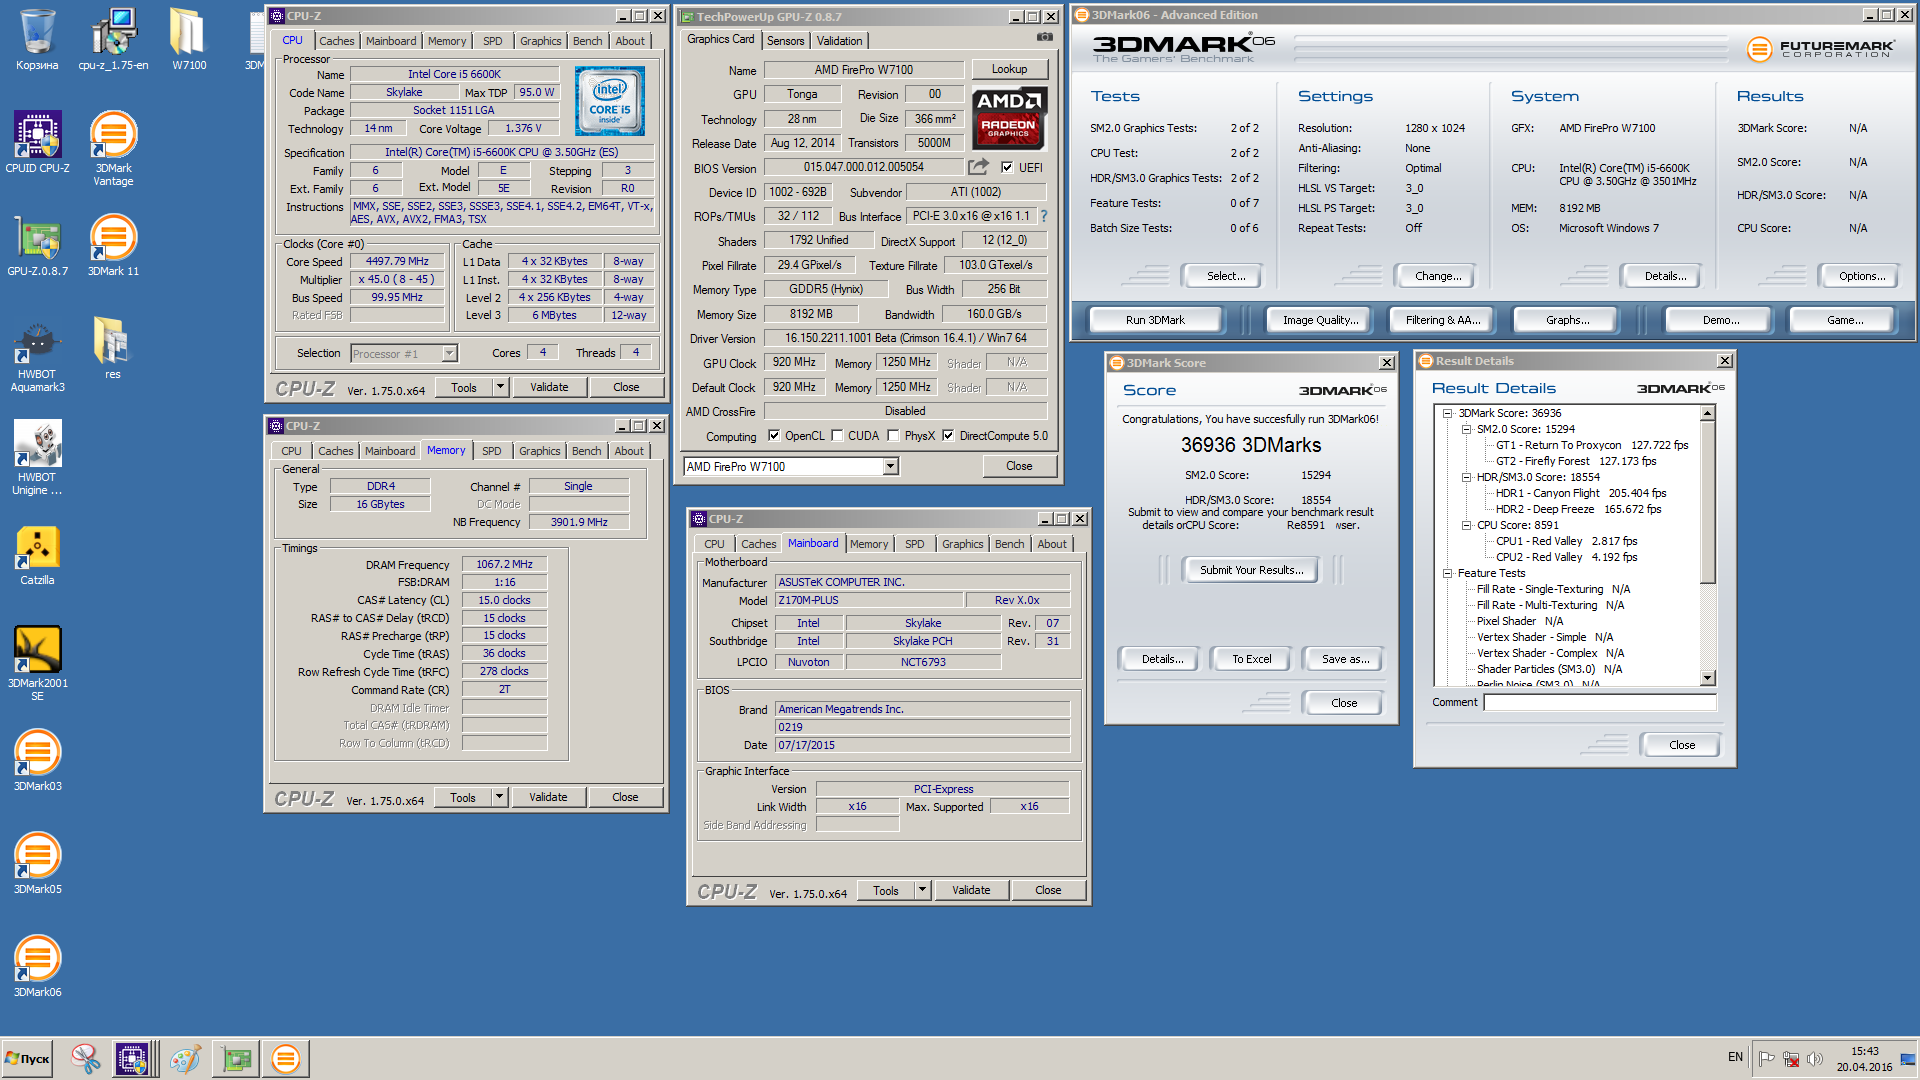Open the Processor #1 selection dropdown
This screenshot has width=1920, height=1080.
tap(449, 353)
